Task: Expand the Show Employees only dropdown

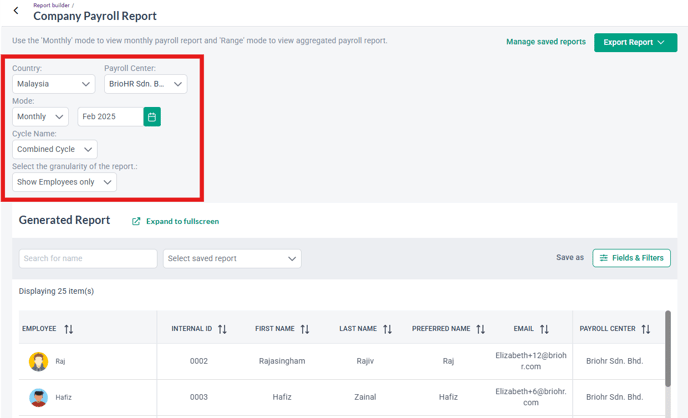Action: click(64, 182)
